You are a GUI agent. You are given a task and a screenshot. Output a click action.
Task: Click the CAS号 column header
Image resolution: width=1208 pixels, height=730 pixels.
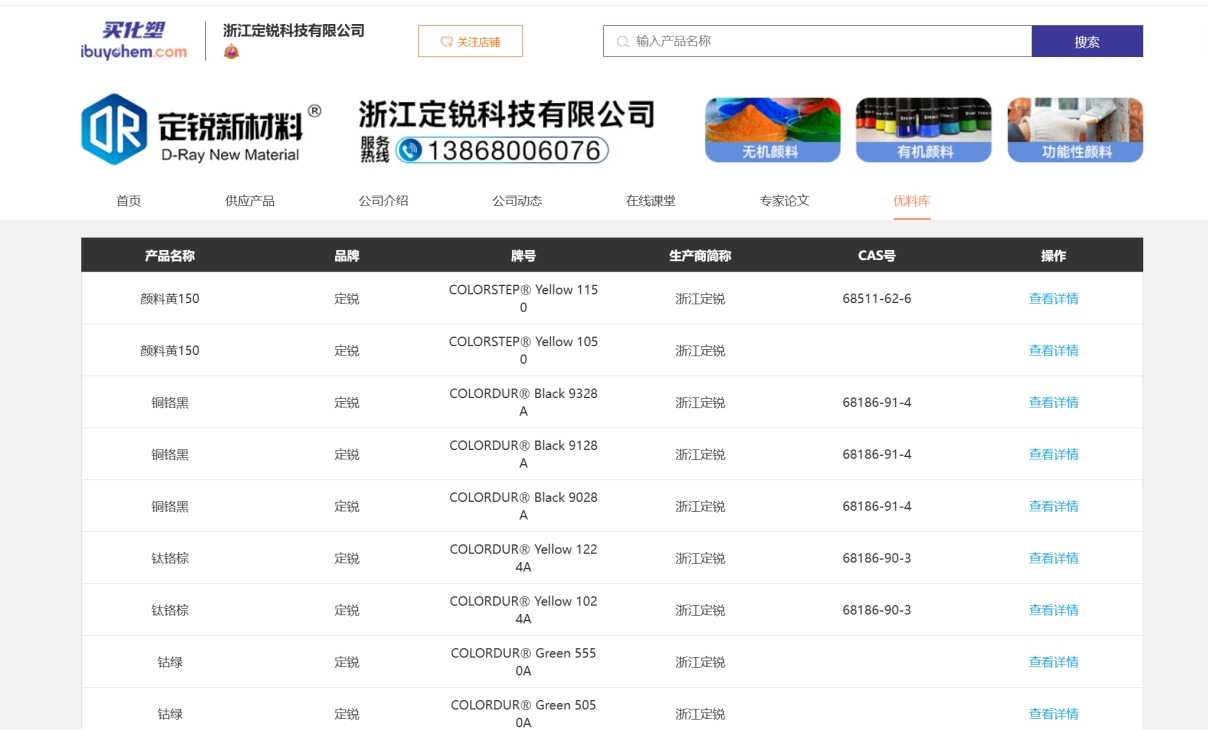[x=877, y=256]
